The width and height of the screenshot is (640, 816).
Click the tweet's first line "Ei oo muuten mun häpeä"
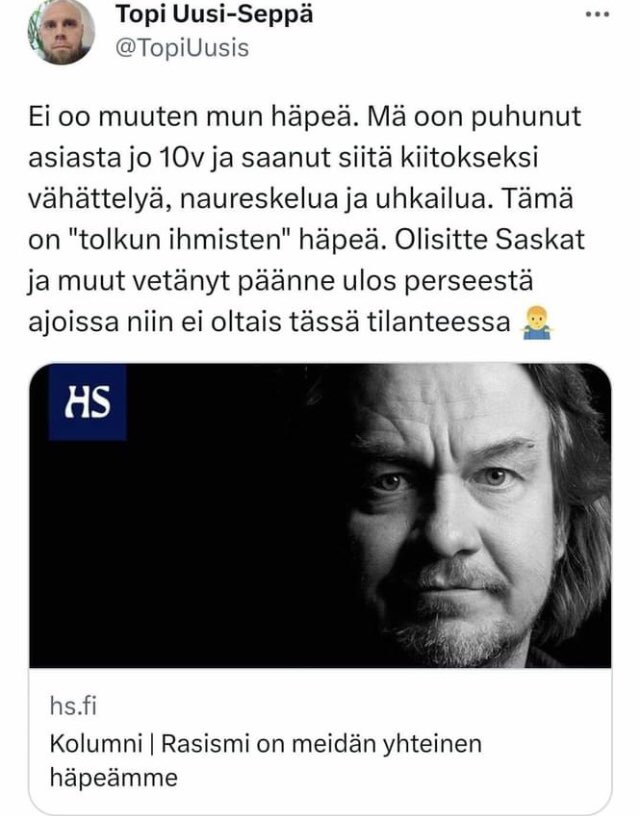click(189, 117)
